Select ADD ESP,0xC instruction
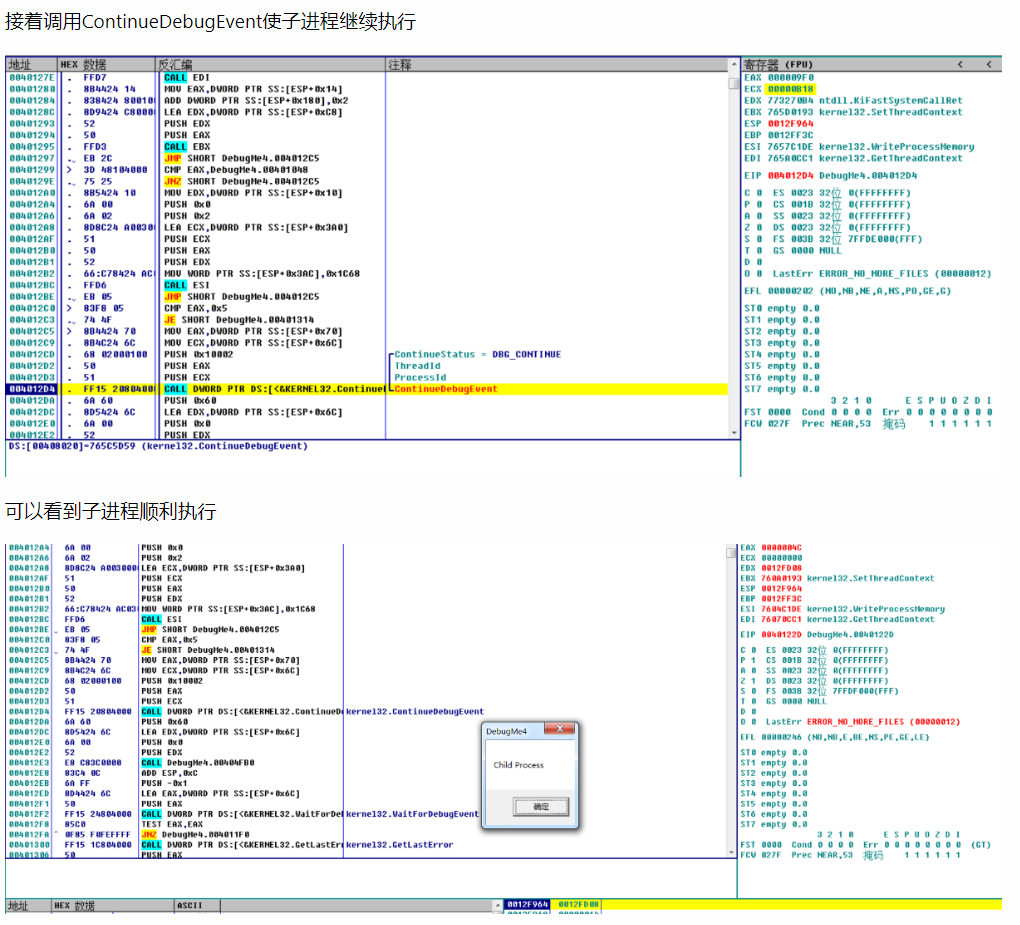The height and width of the screenshot is (925, 1020). [x=169, y=773]
